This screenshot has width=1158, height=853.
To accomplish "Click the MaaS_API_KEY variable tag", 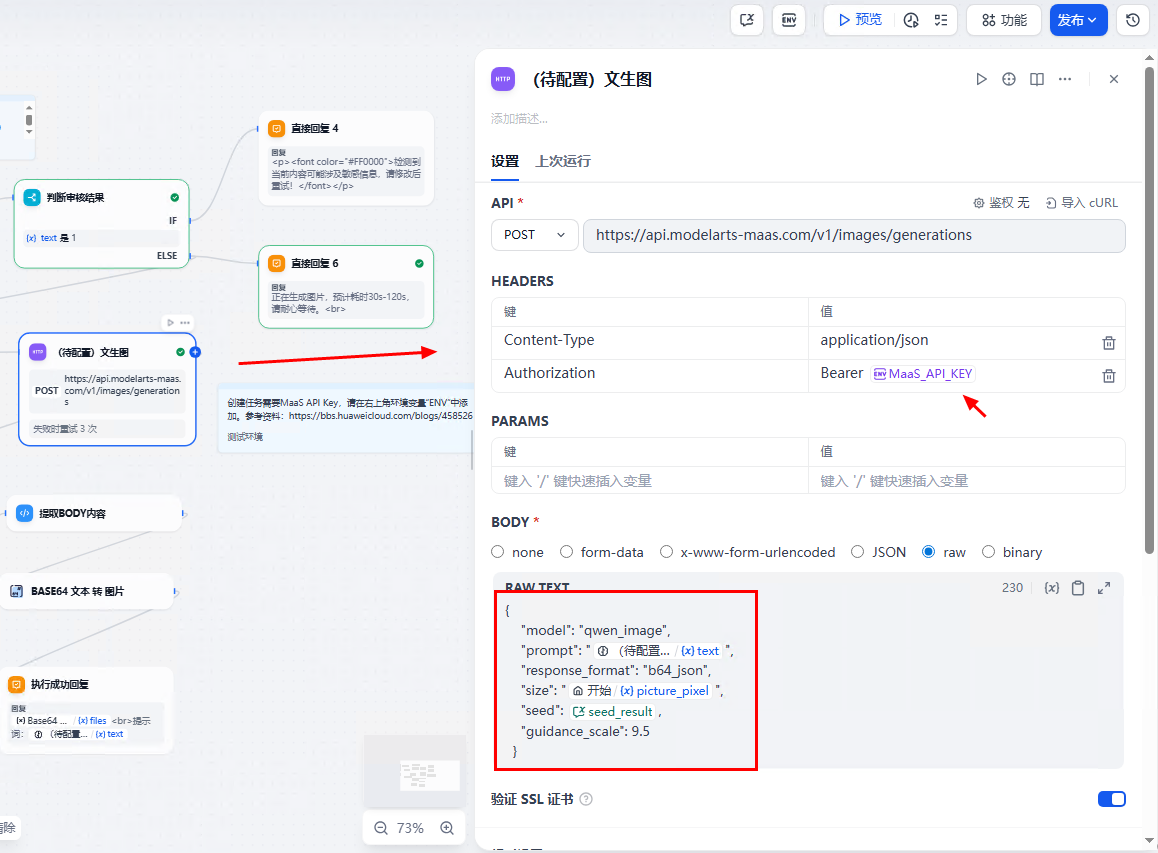I will tap(923, 374).
